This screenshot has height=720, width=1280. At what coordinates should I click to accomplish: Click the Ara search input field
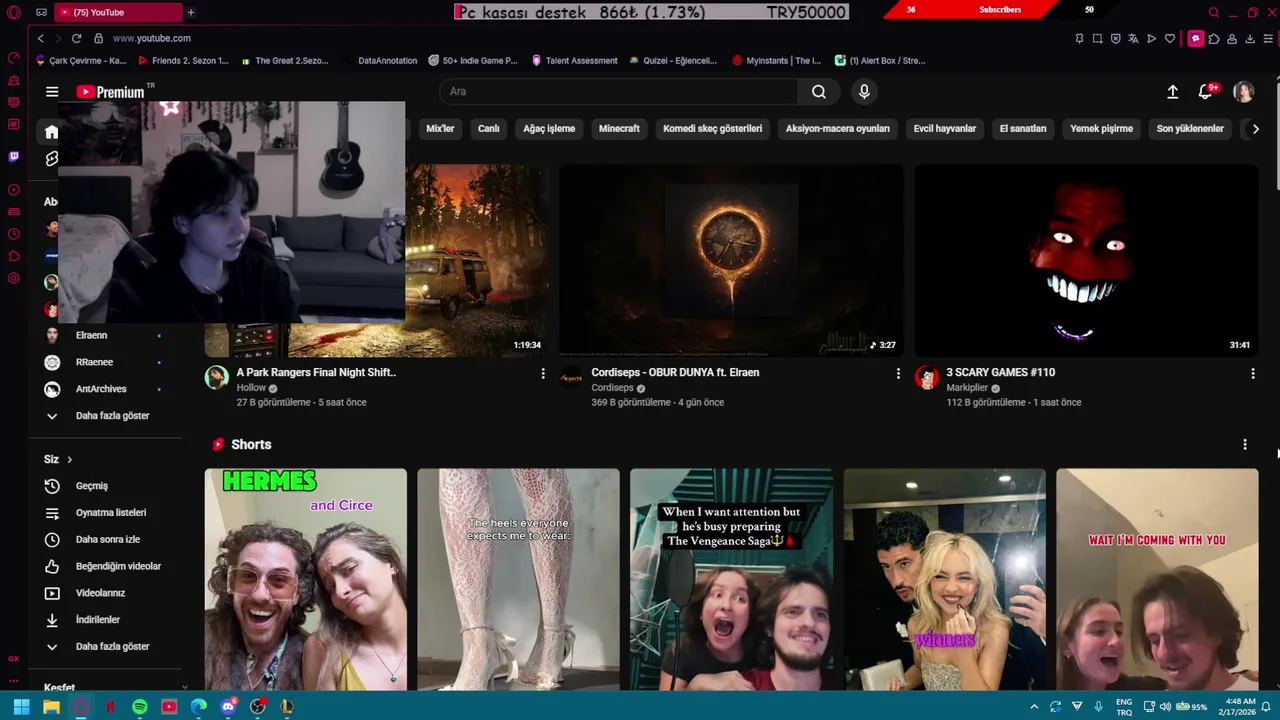pyautogui.click(x=618, y=92)
